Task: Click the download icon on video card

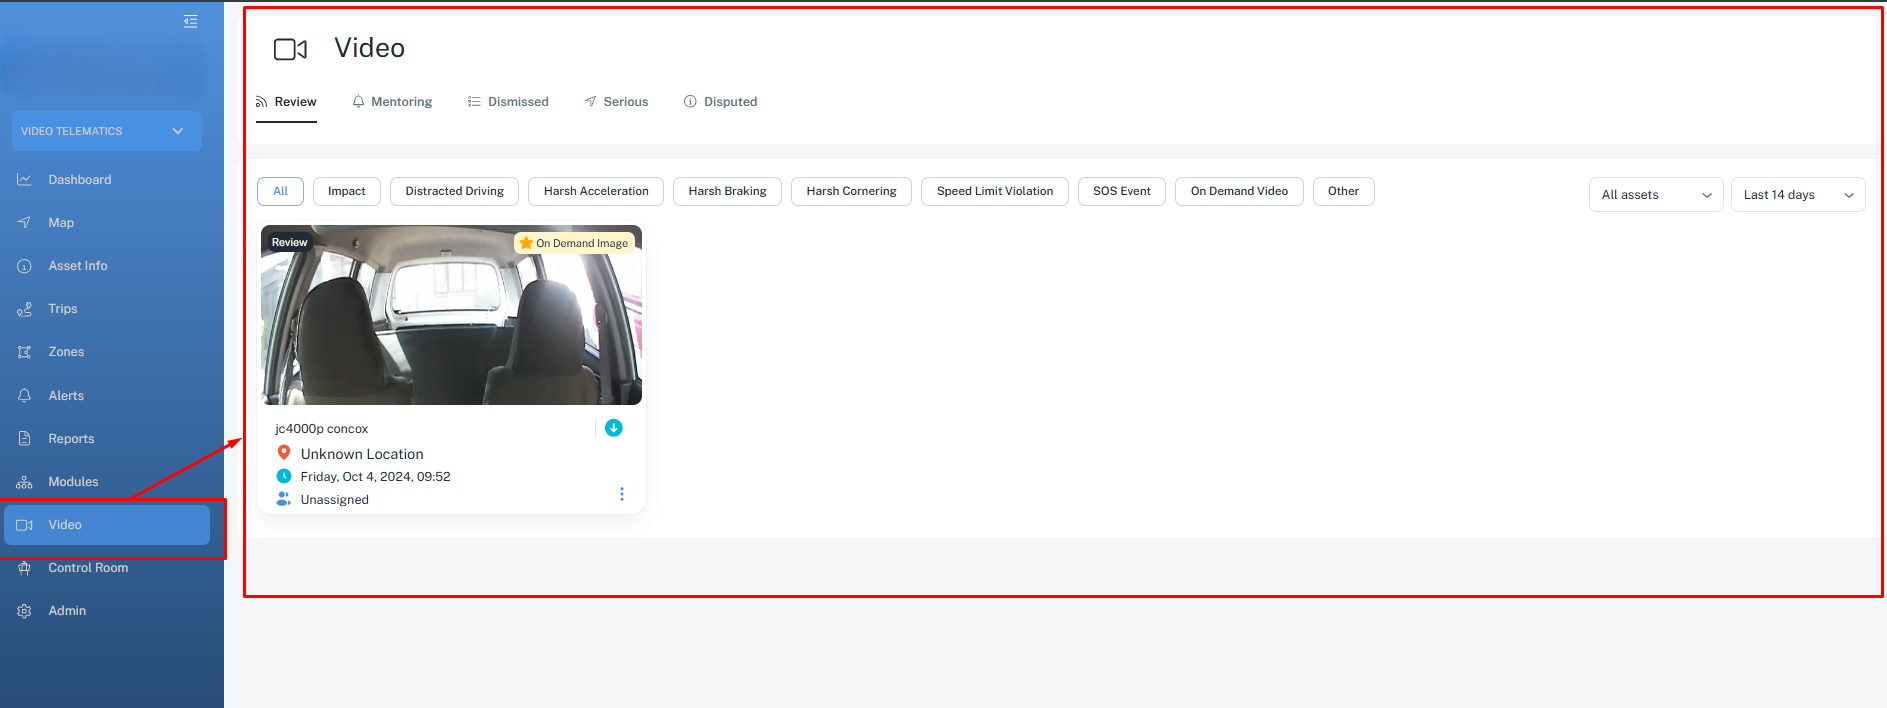Action: pos(614,428)
